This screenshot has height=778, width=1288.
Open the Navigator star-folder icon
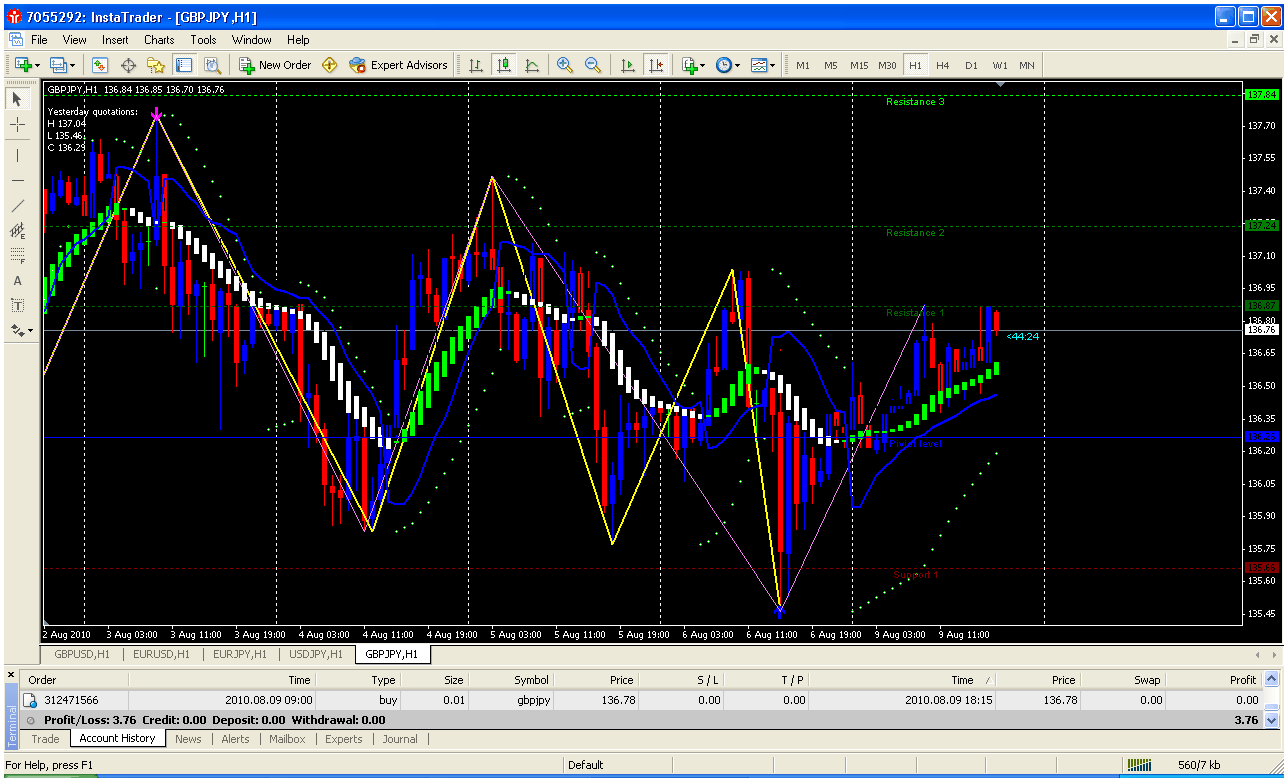(x=156, y=65)
